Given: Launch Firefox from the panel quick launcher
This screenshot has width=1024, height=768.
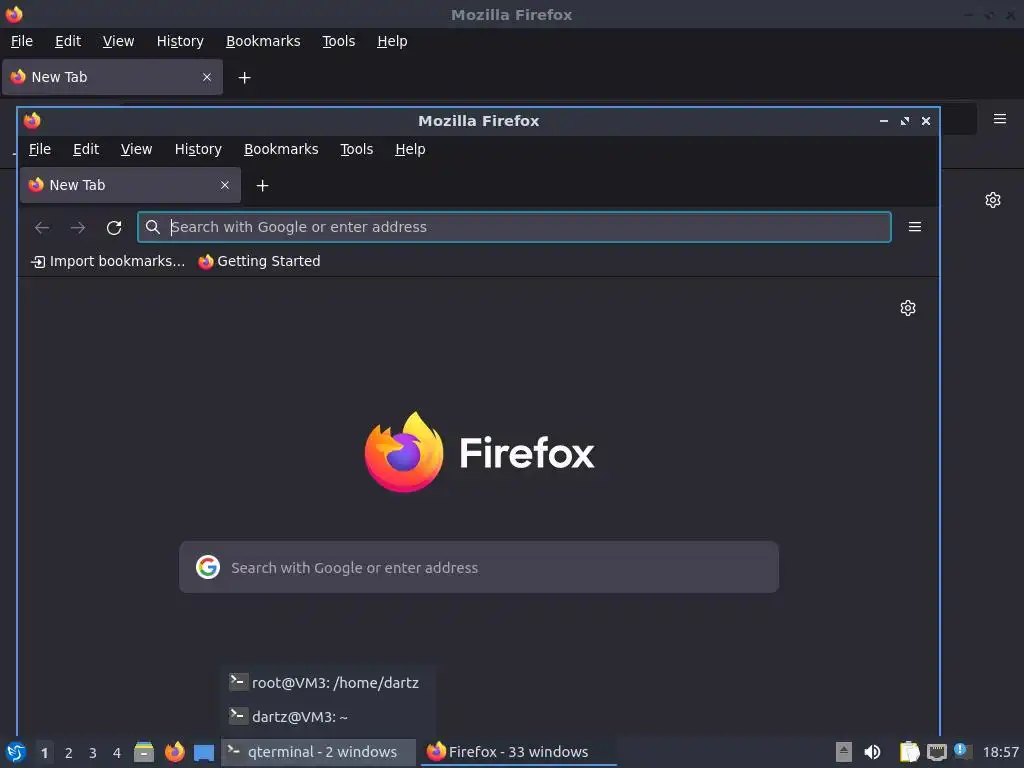Looking at the screenshot, I should [174, 752].
